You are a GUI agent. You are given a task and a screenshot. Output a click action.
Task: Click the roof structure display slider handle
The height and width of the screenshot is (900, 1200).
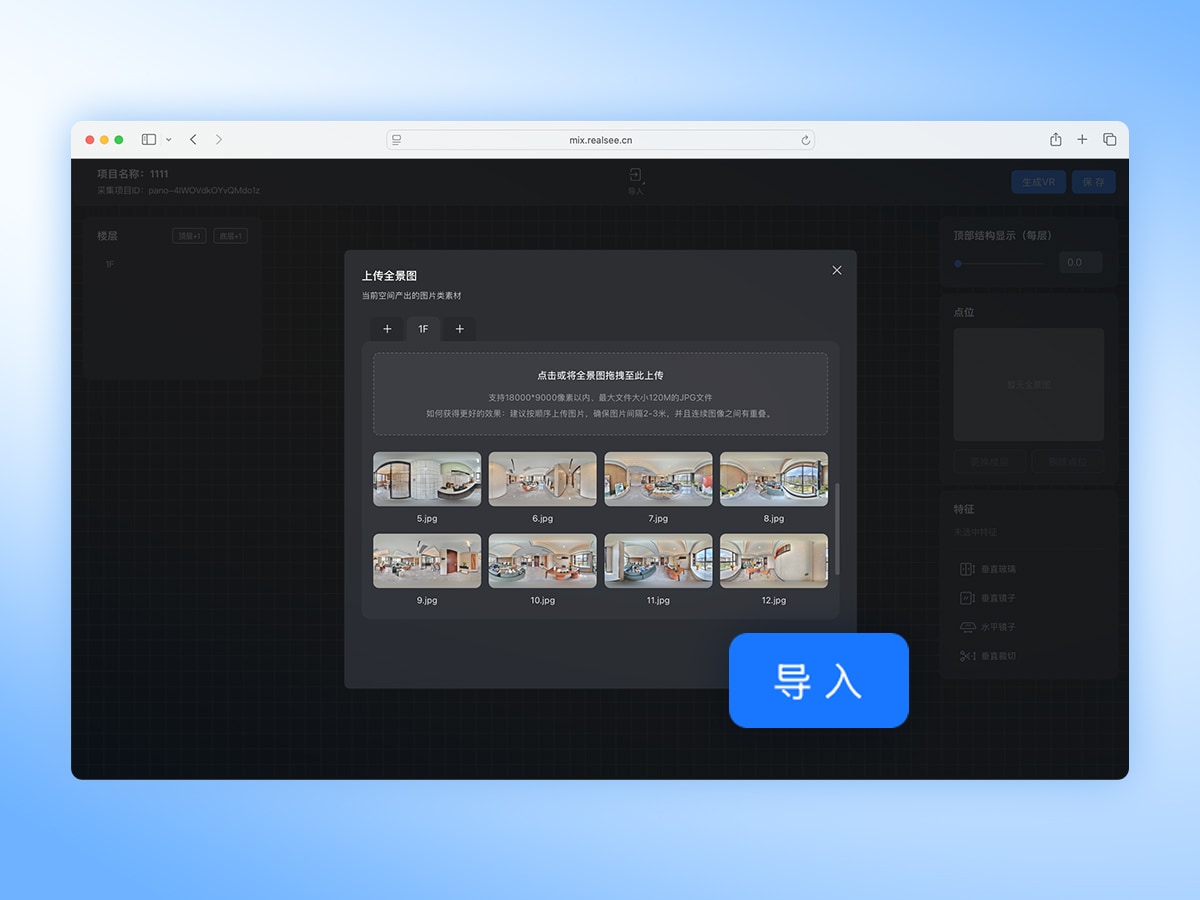click(958, 263)
